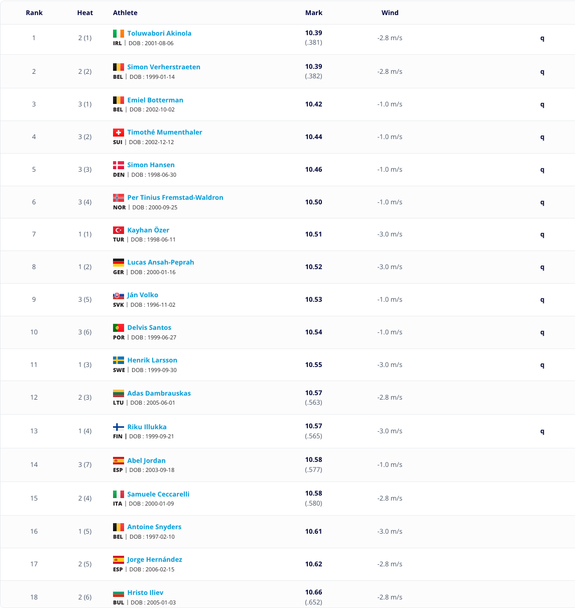Click the Denmark flag by Simon Hansen
Screen dimensions: 575x608
pyautogui.click(x=118, y=165)
